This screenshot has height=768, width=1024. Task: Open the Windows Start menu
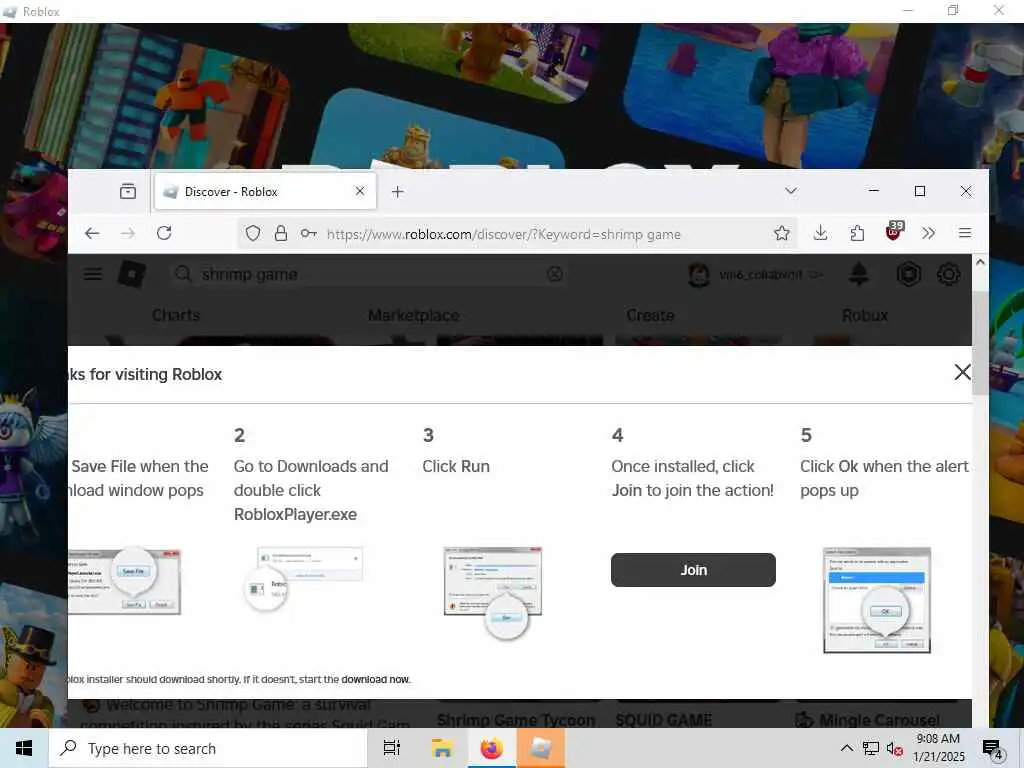pyautogui.click(x=24, y=748)
